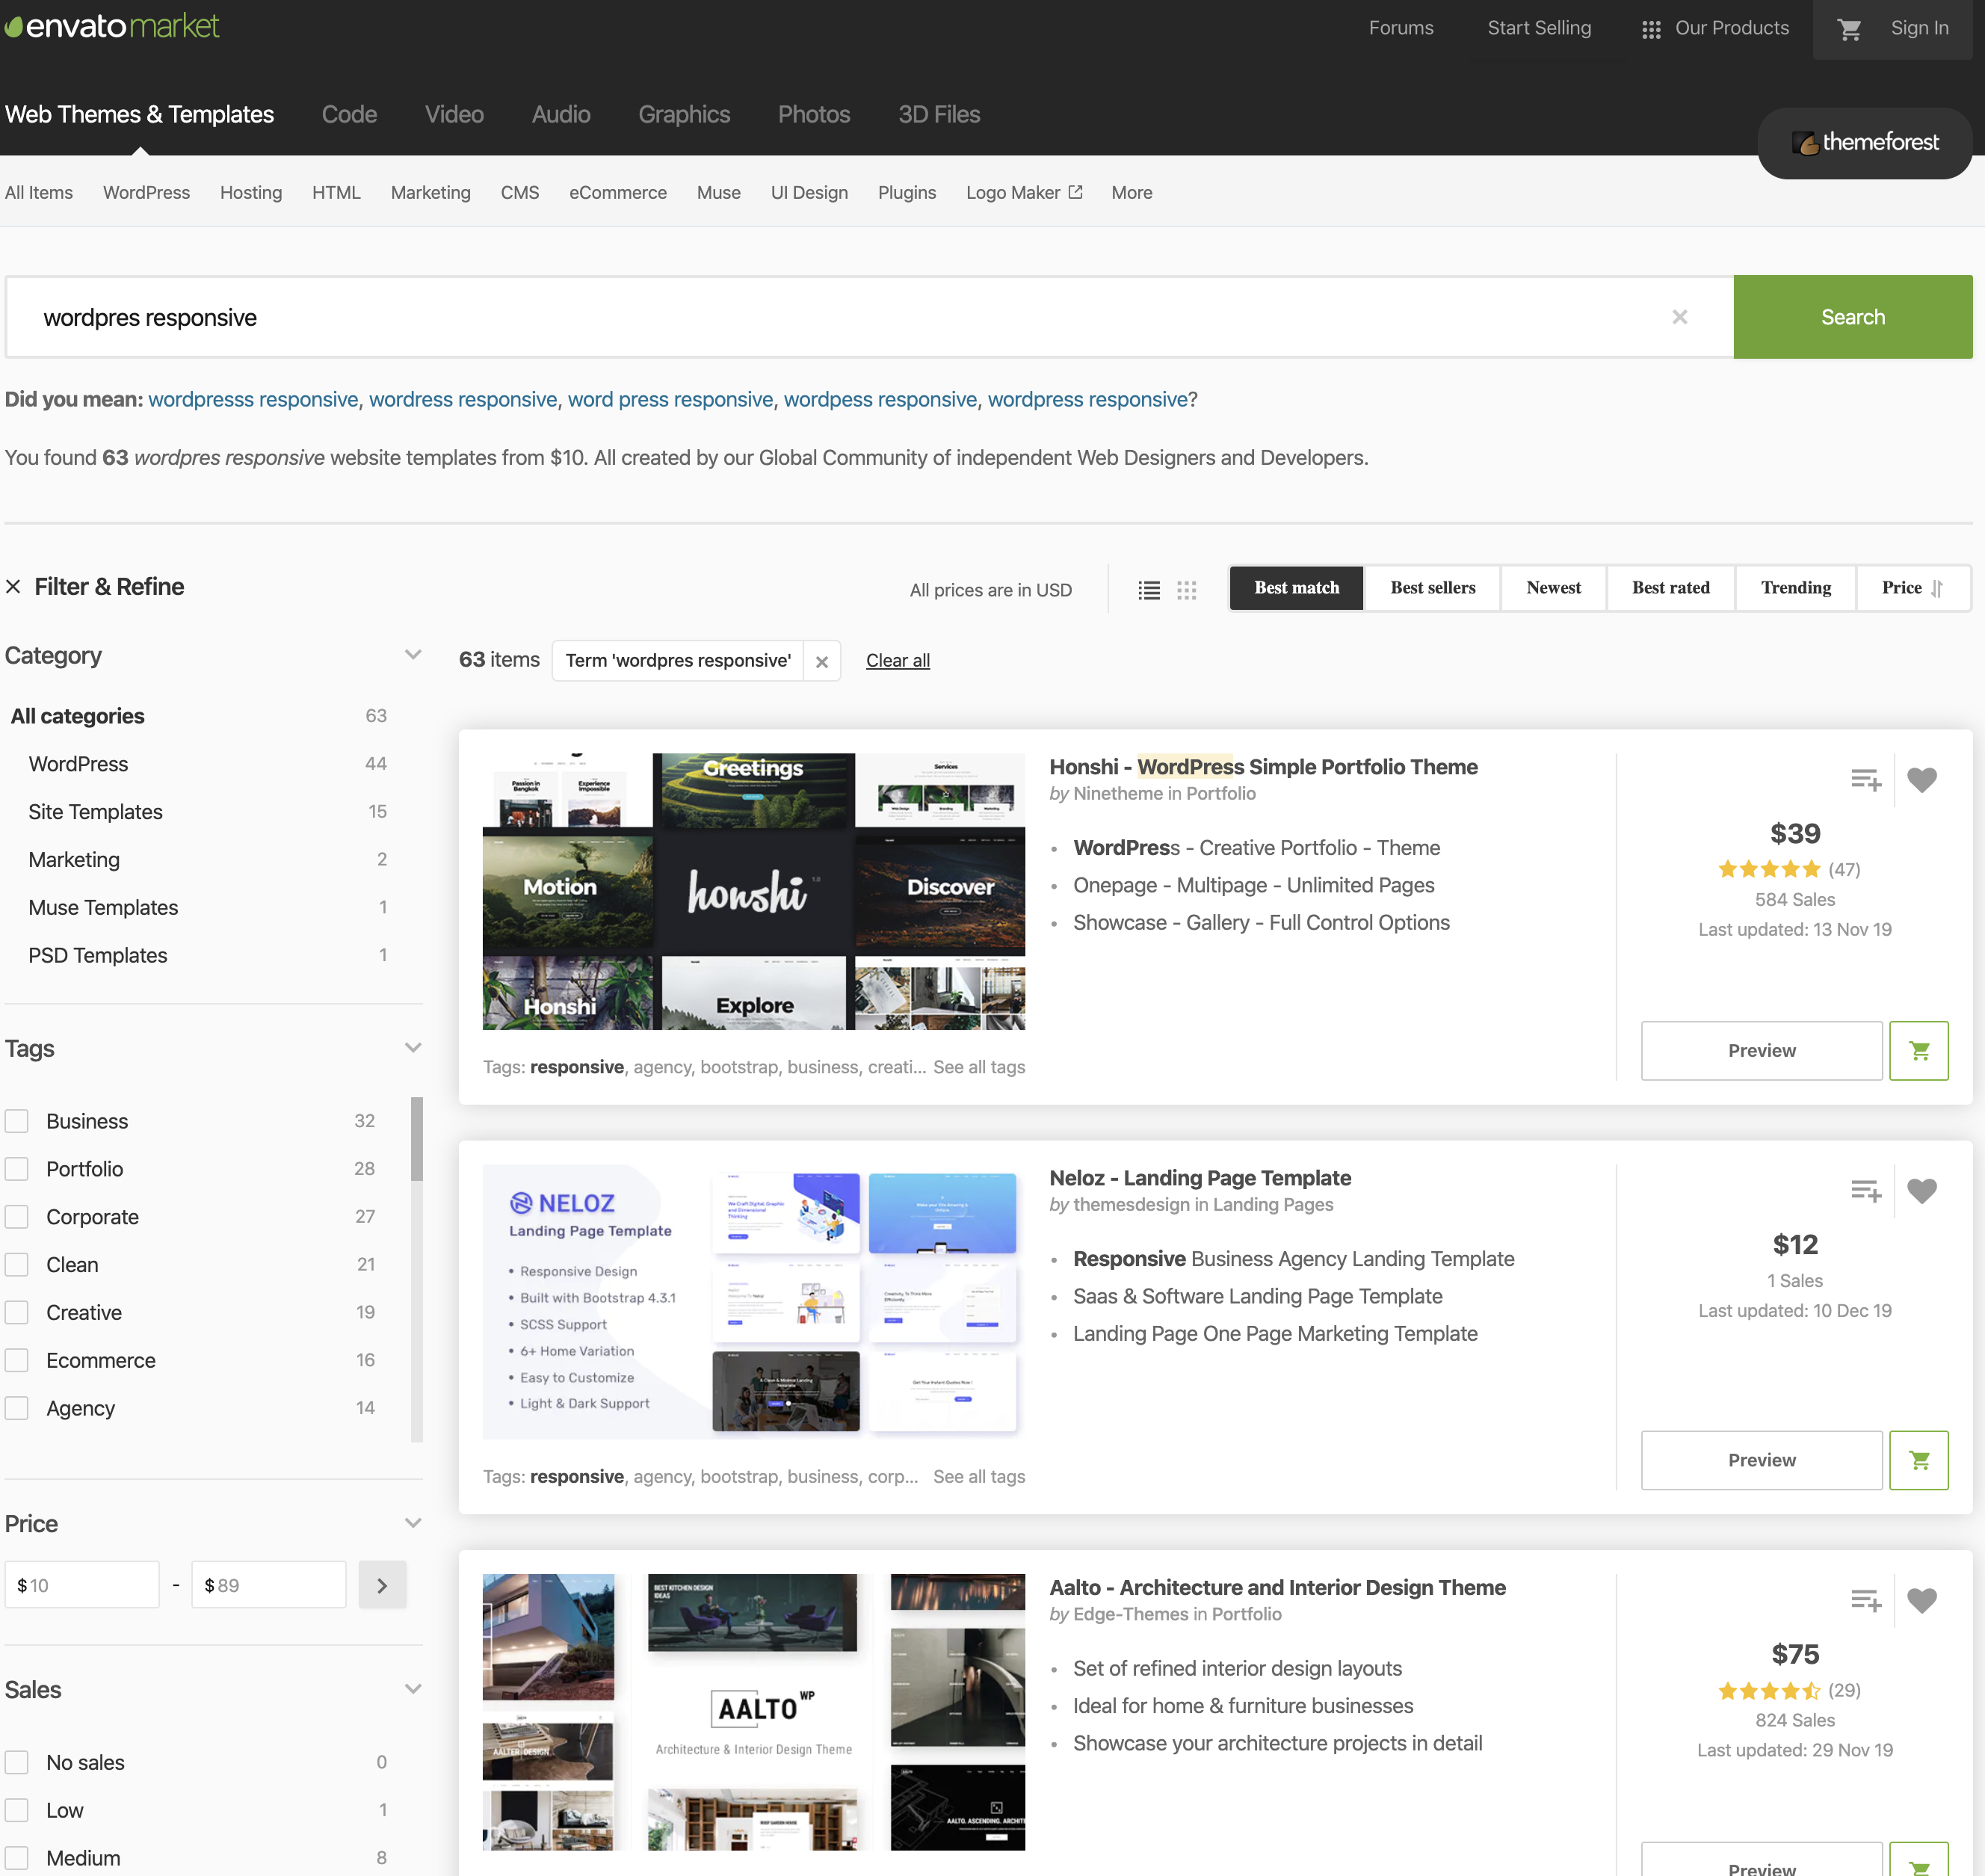Screen dimensions: 1985x1876
Task: Add Honshi theme to a collection
Action: pyautogui.click(x=1865, y=779)
